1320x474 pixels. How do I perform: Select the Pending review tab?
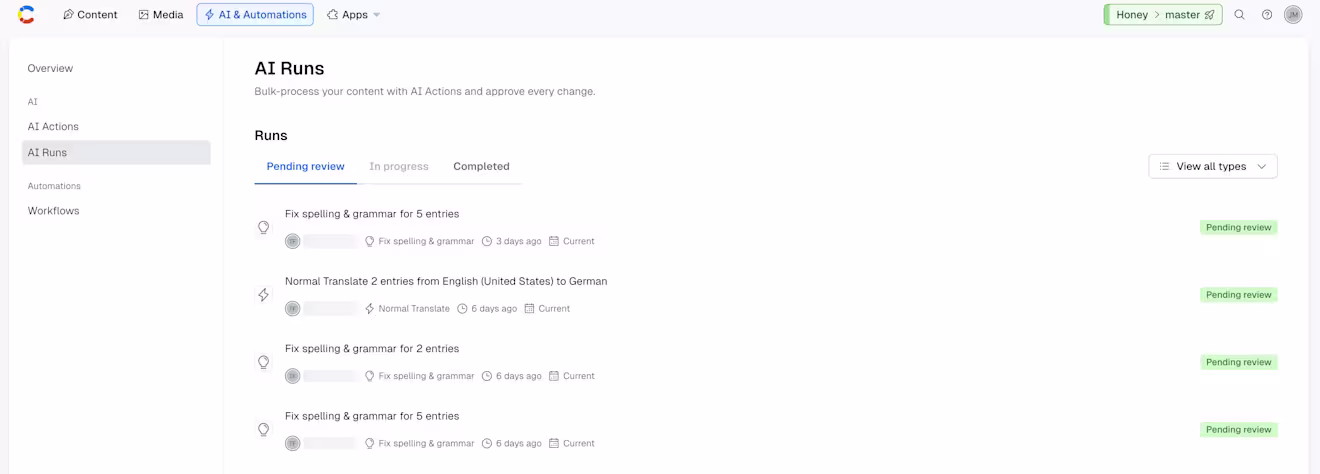[305, 166]
